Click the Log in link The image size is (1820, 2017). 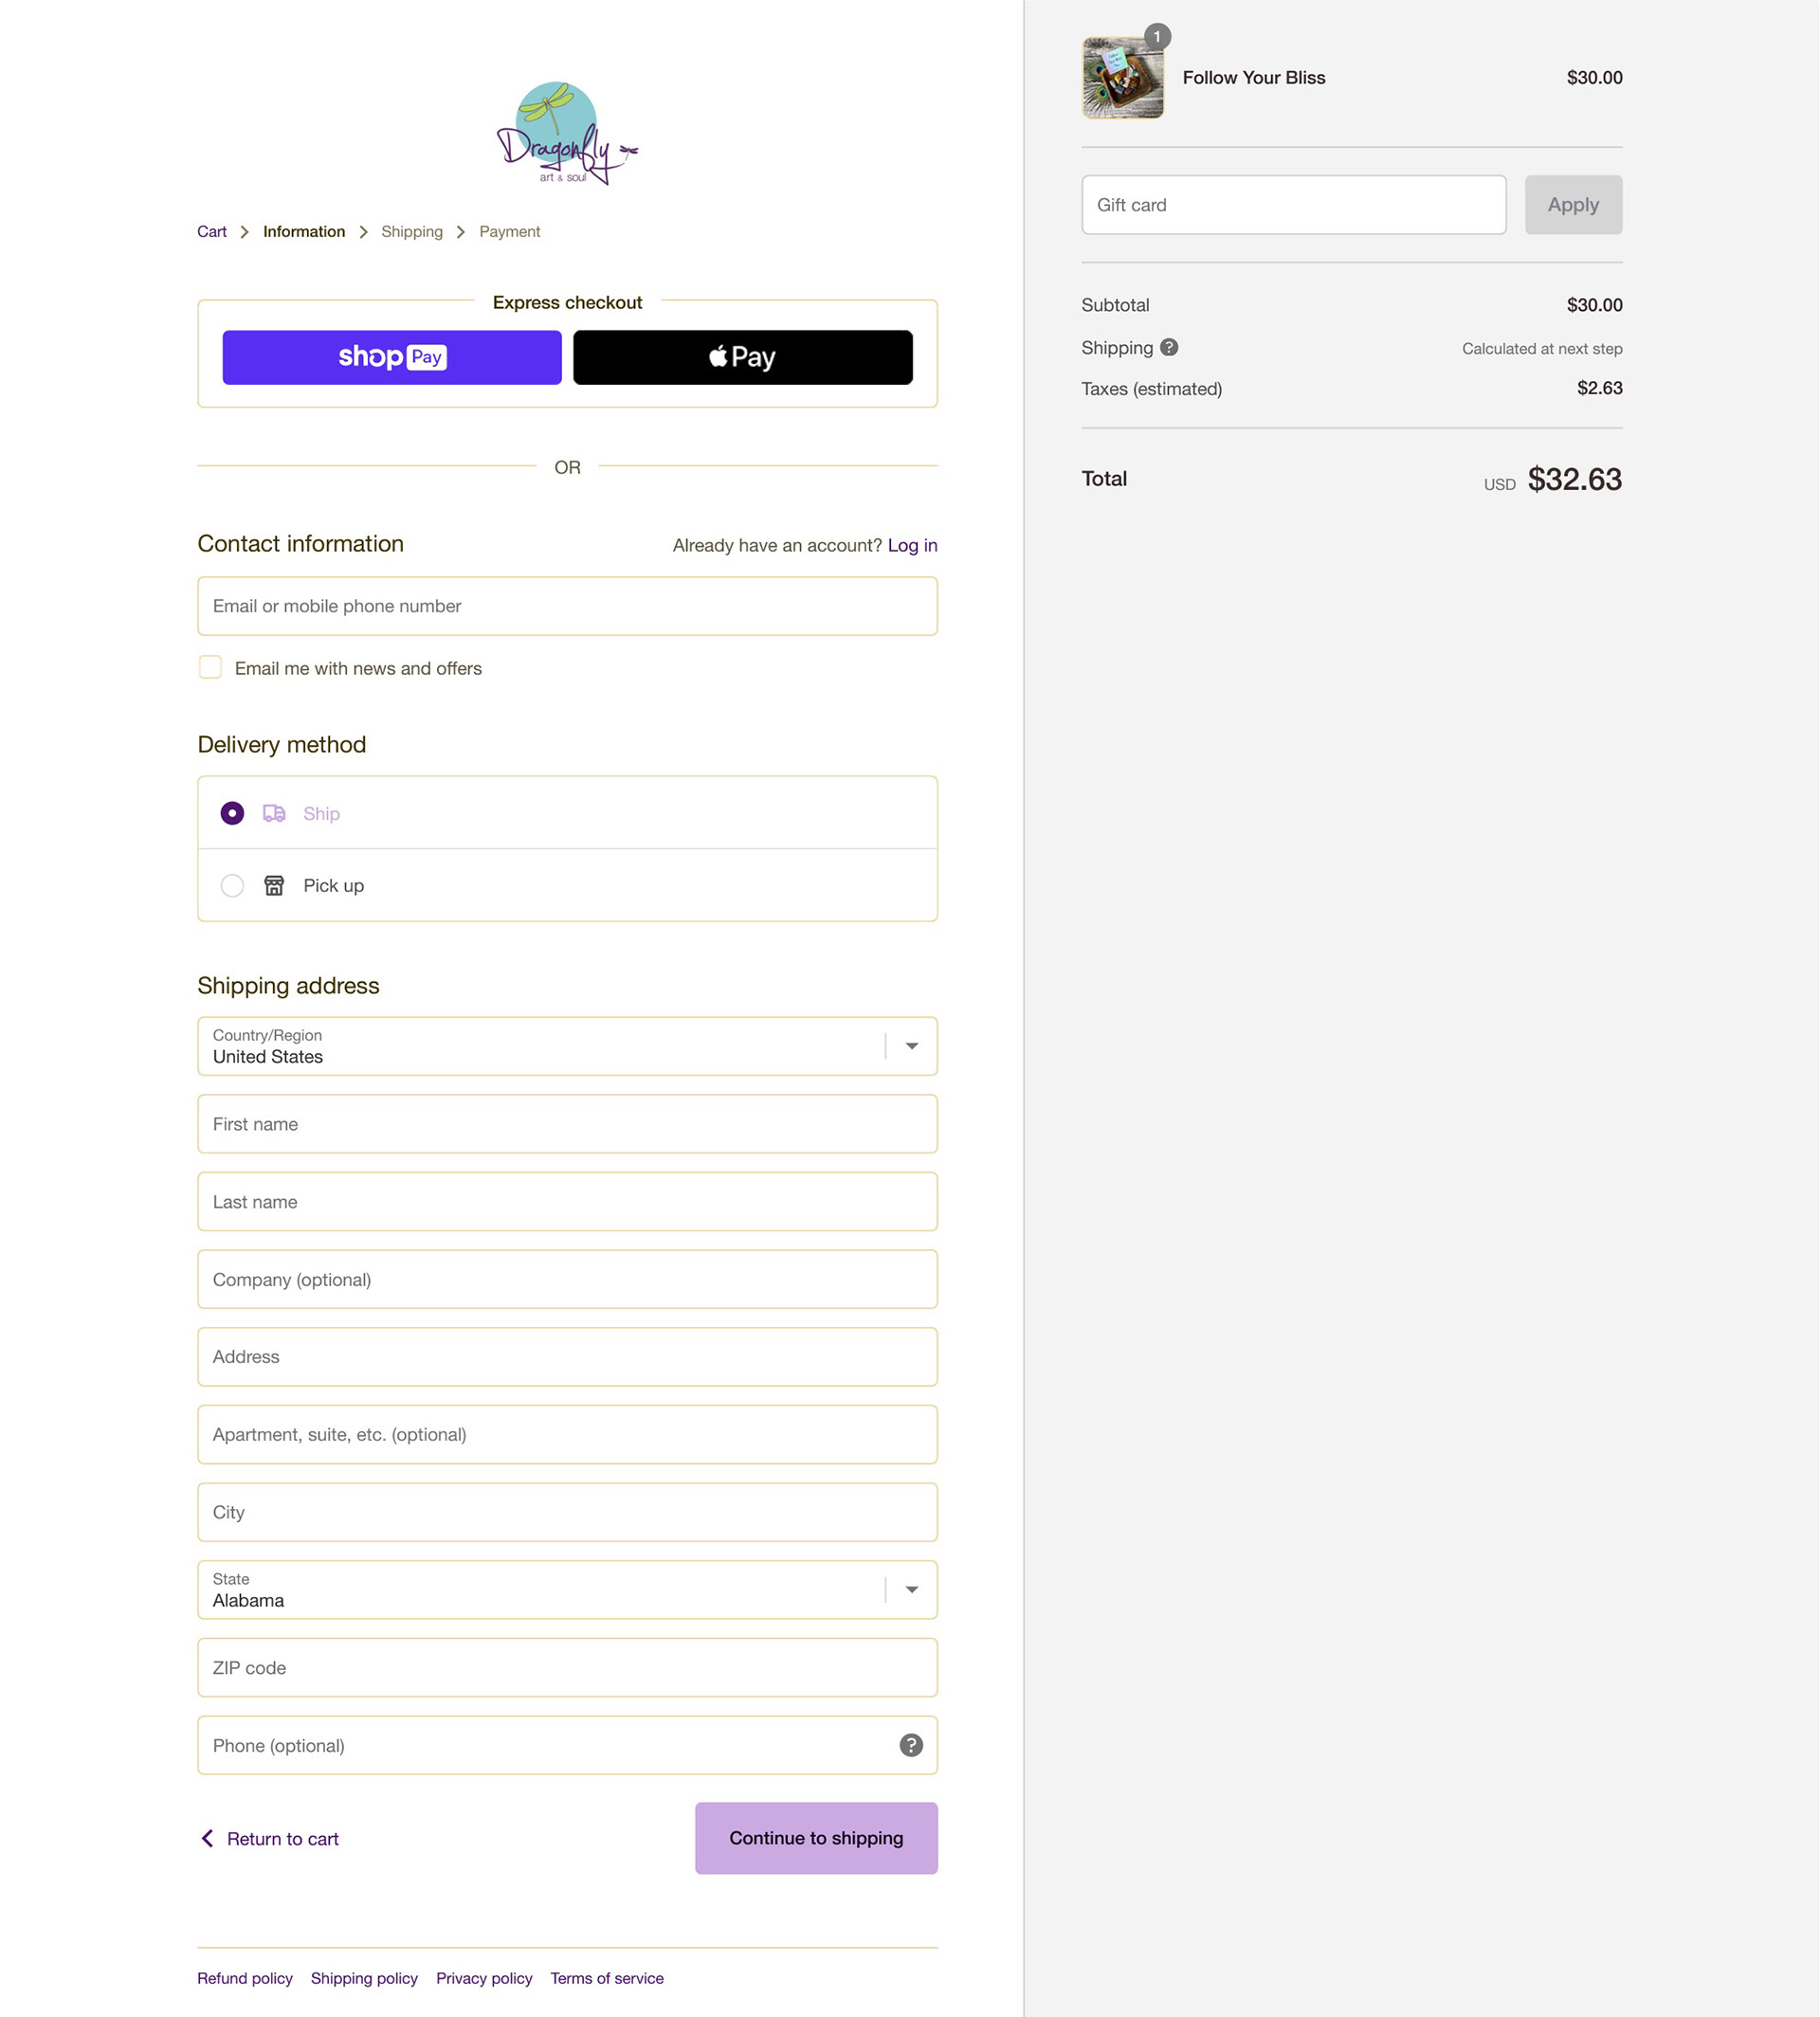pyautogui.click(x=912, y=545)
